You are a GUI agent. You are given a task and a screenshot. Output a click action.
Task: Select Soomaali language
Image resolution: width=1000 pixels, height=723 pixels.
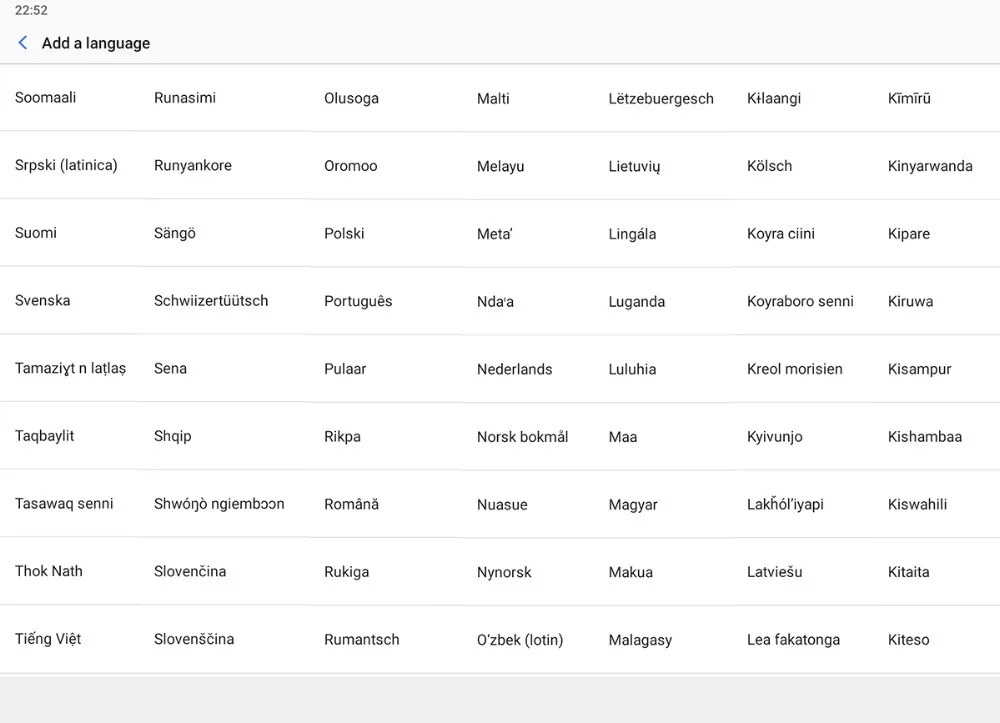point(46,98)
